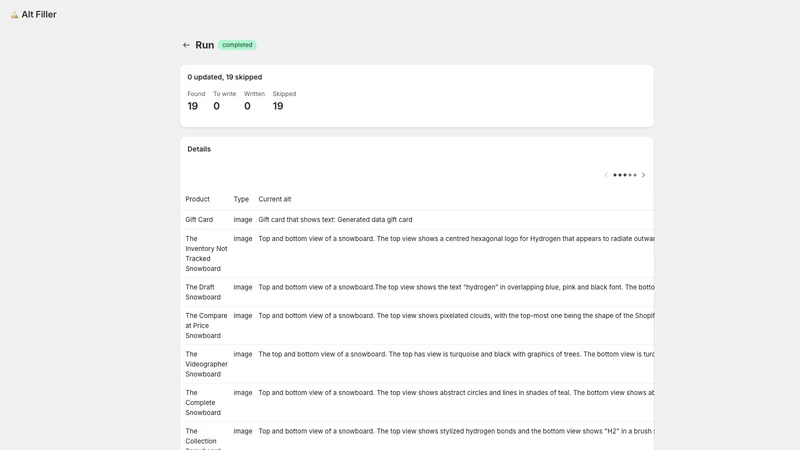This screenshot has width=800, height=450.
Task: Click the pagination dots indicator
Action: coord(625,175)
